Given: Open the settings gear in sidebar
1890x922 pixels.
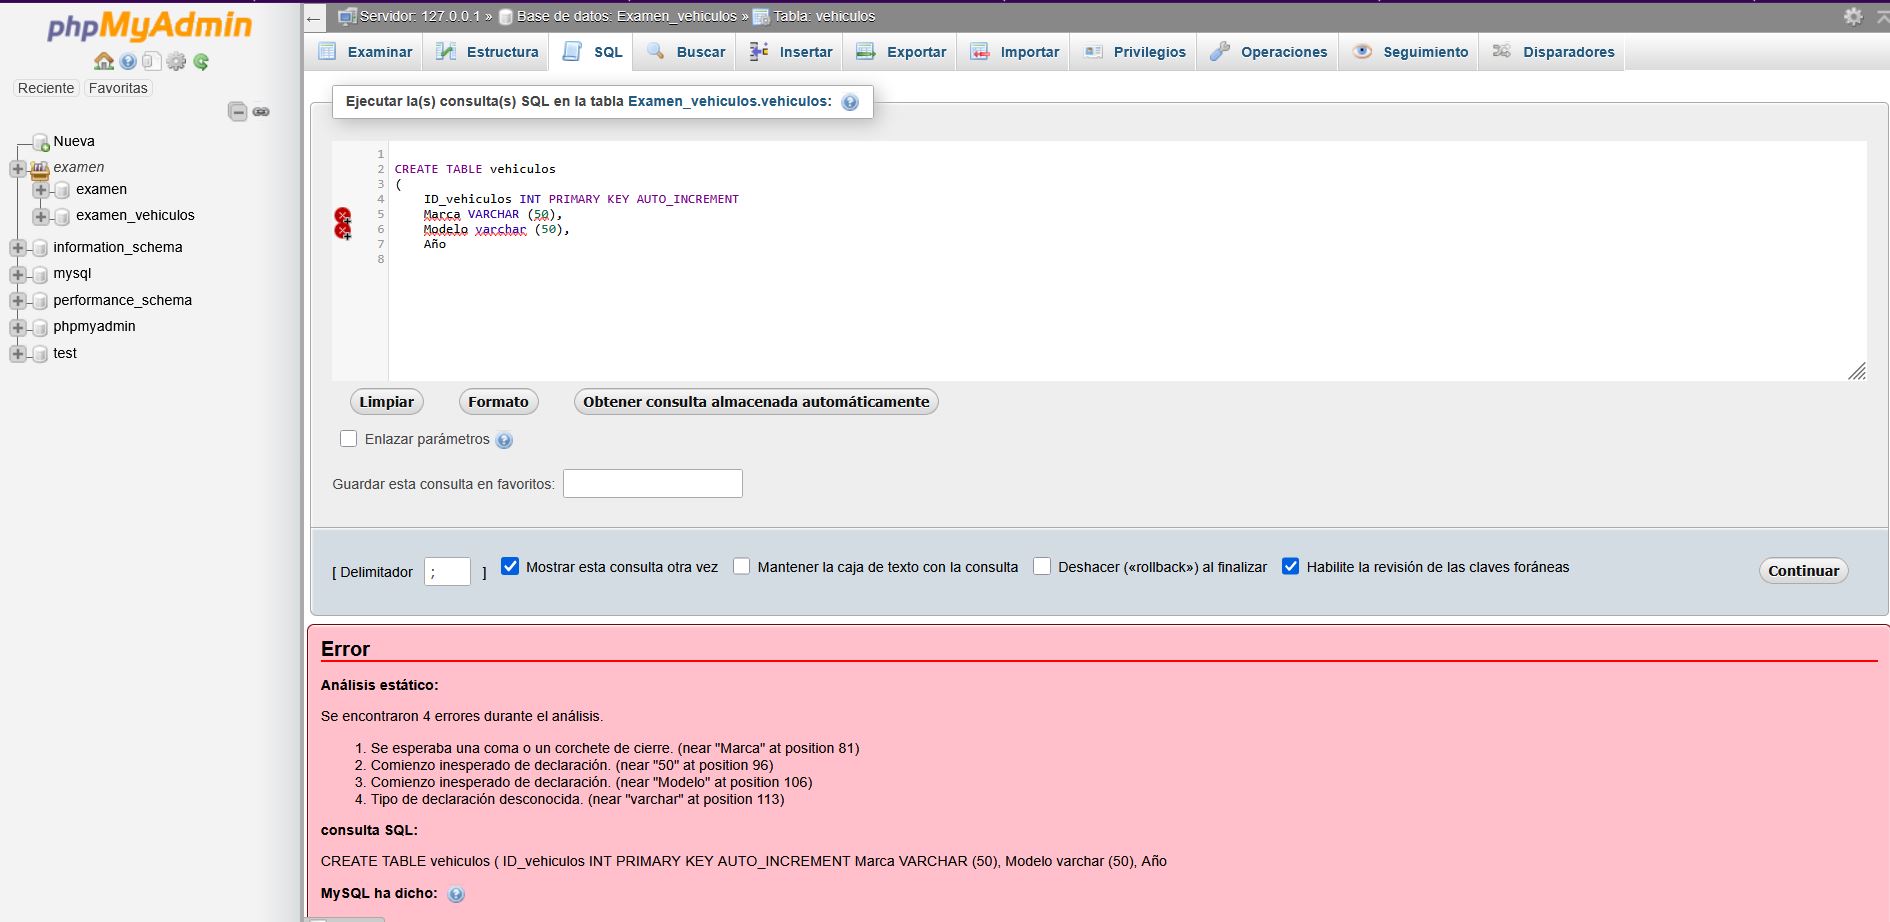Looking at the screenshot, I should [176, 62].
